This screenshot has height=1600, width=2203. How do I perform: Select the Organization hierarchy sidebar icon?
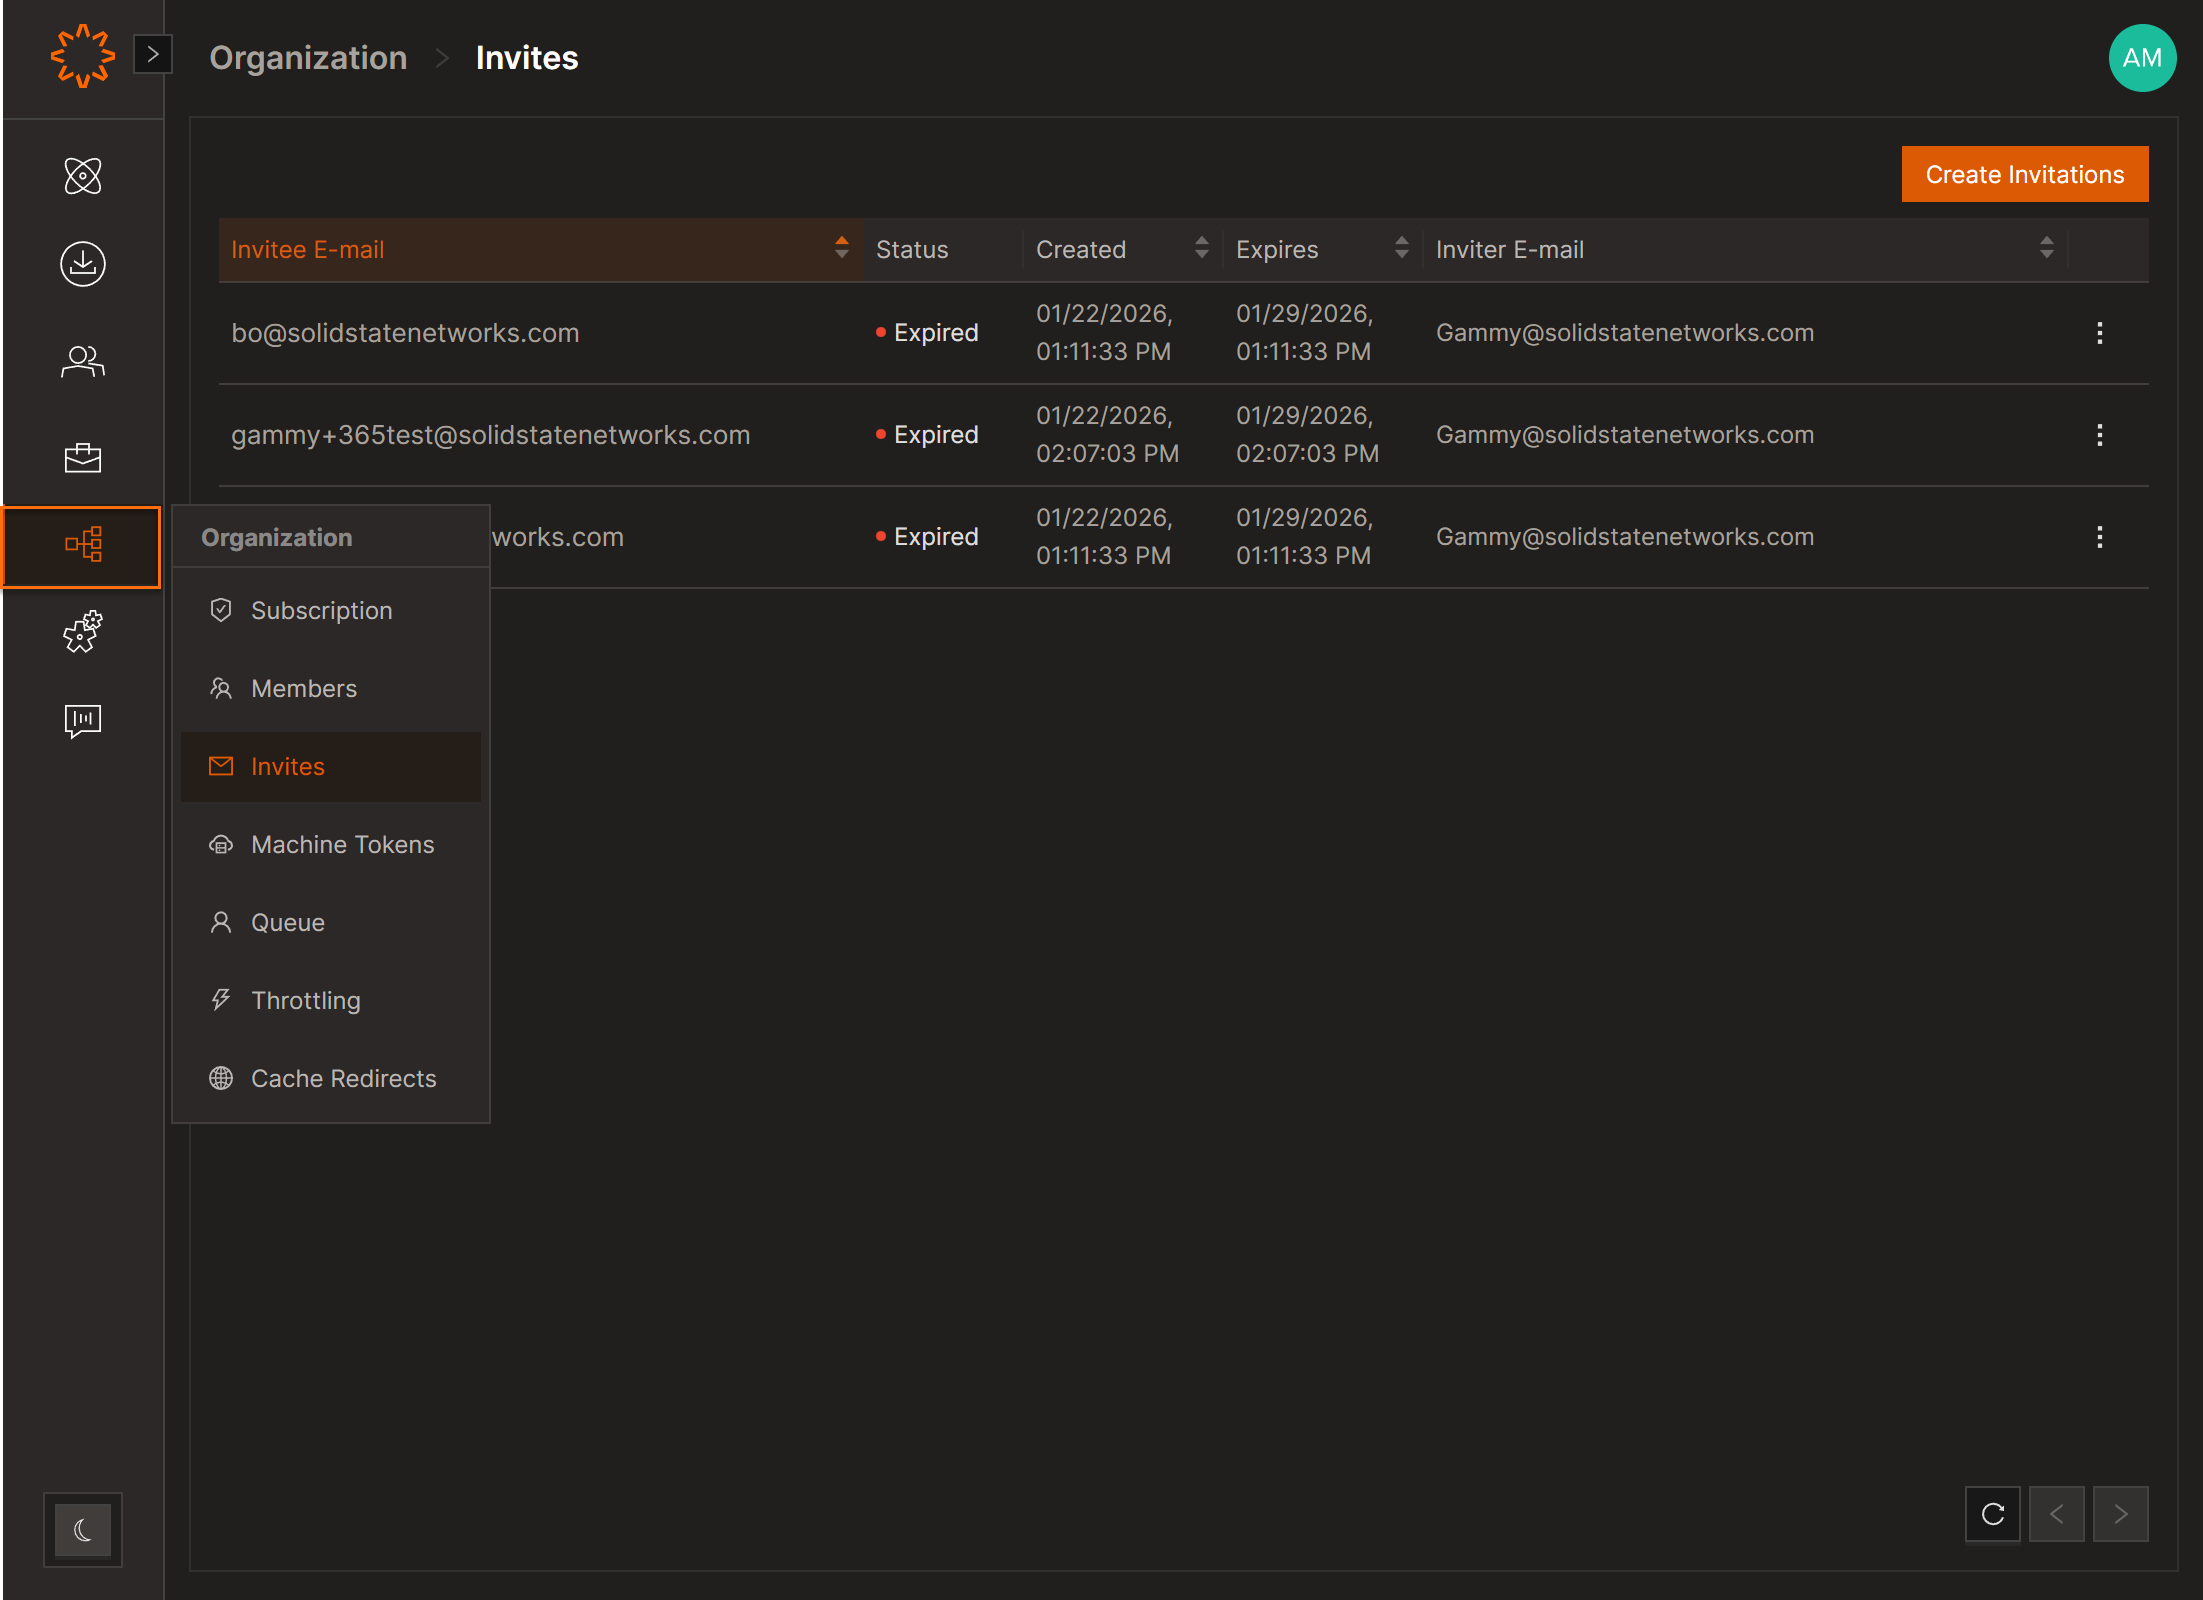tap(83, 546)
